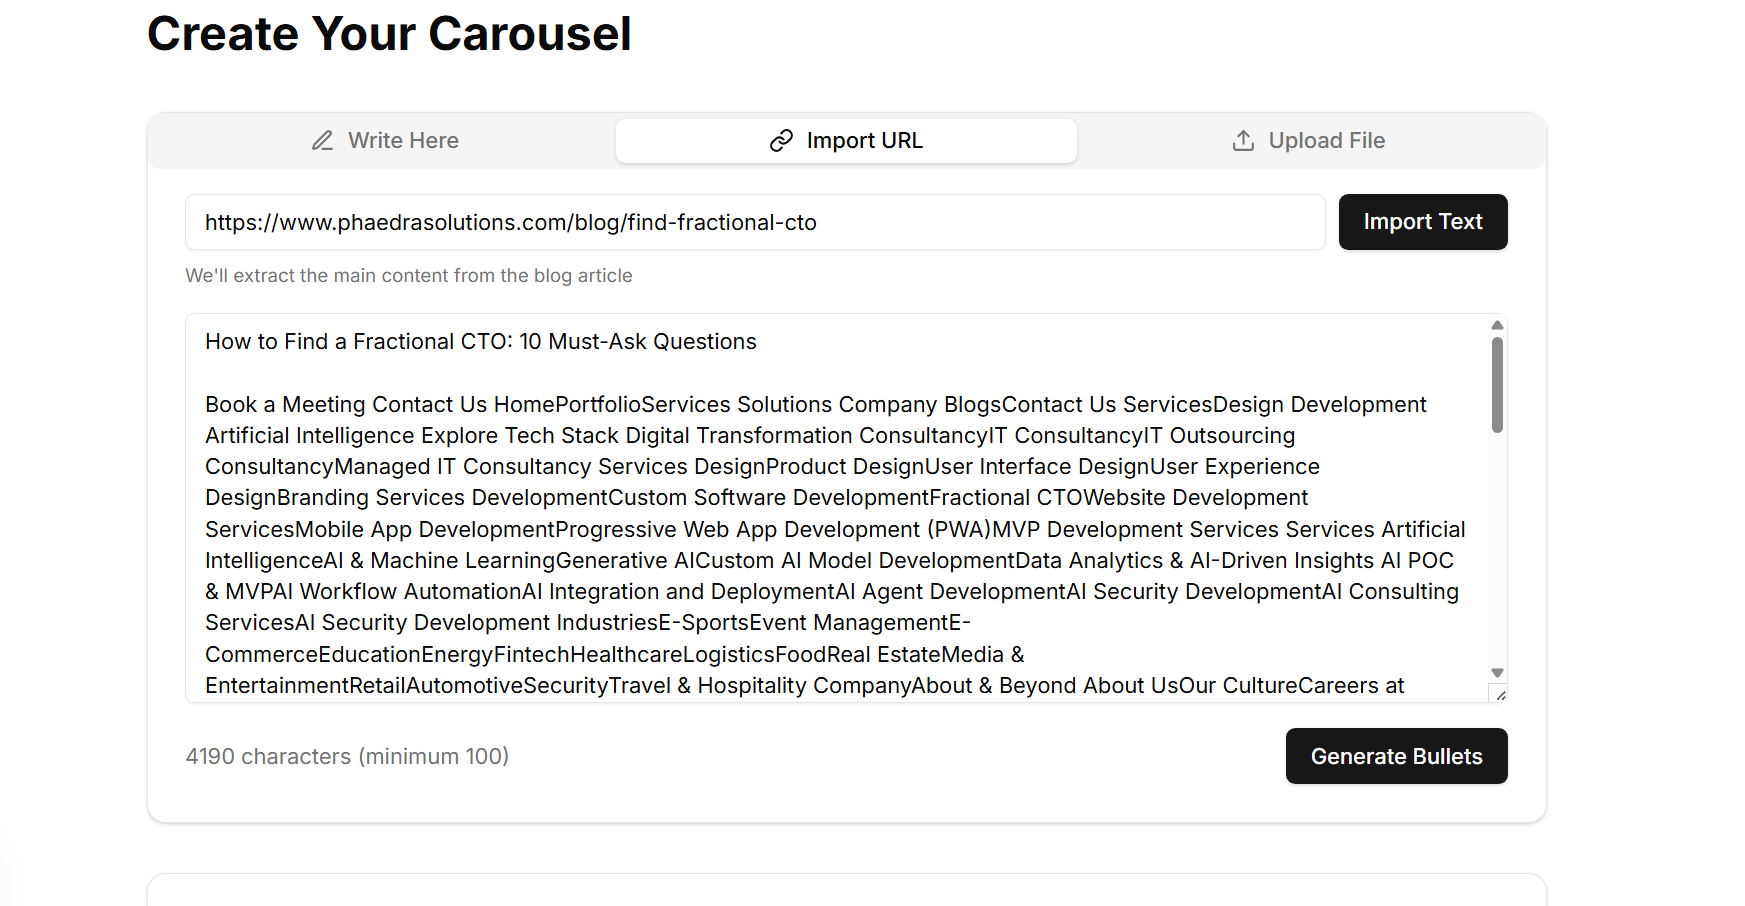
Task: Click the upload arrow icon beside Upload File
Action: 1243,141
